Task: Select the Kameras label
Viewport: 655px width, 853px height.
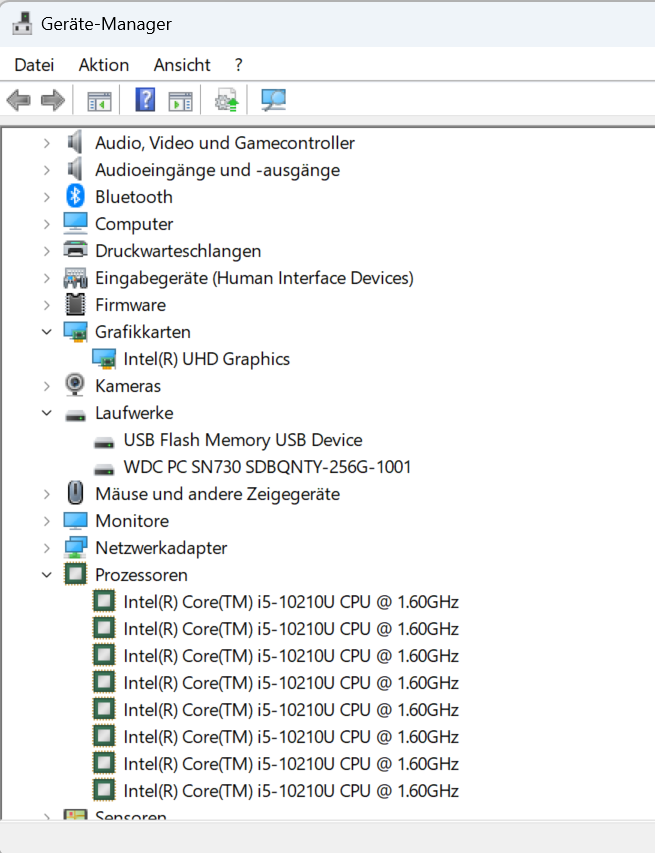Action: (x=128, y=386)
